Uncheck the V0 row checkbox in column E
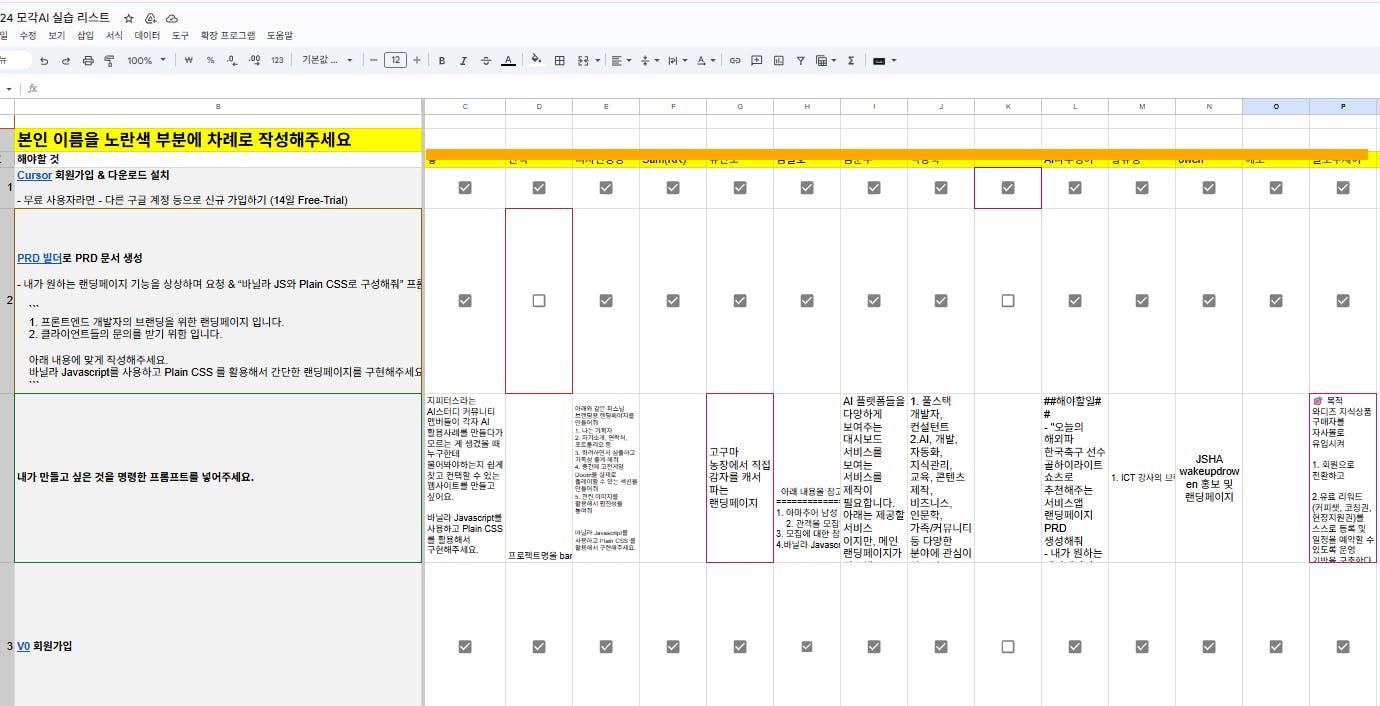The image size is (1380, 706). click(x=606, y=646)
